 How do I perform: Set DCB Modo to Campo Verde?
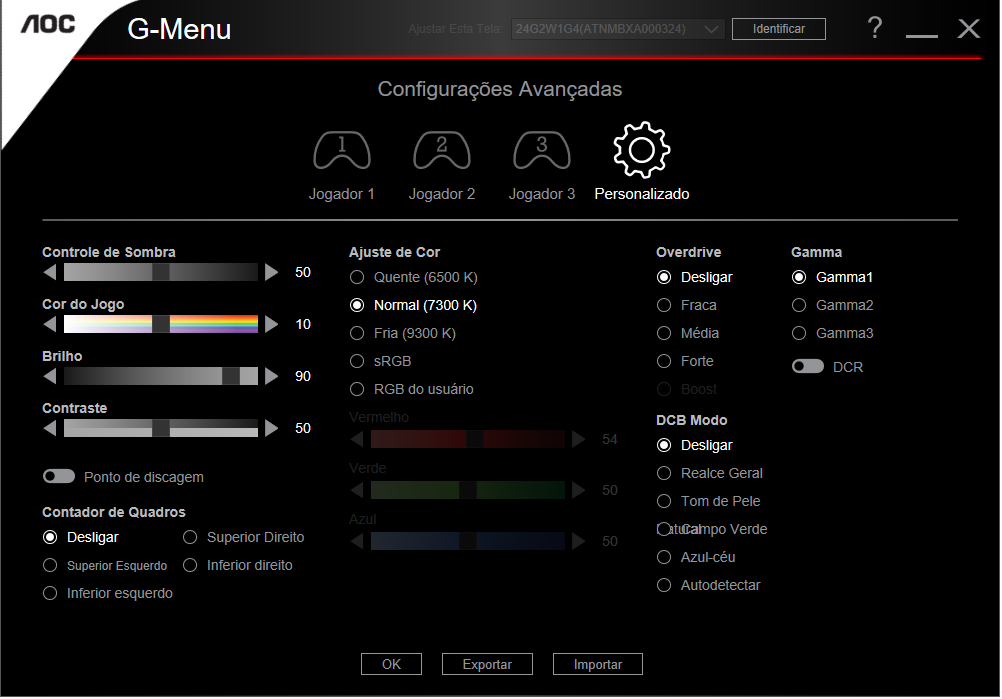[x=712, y=530]
